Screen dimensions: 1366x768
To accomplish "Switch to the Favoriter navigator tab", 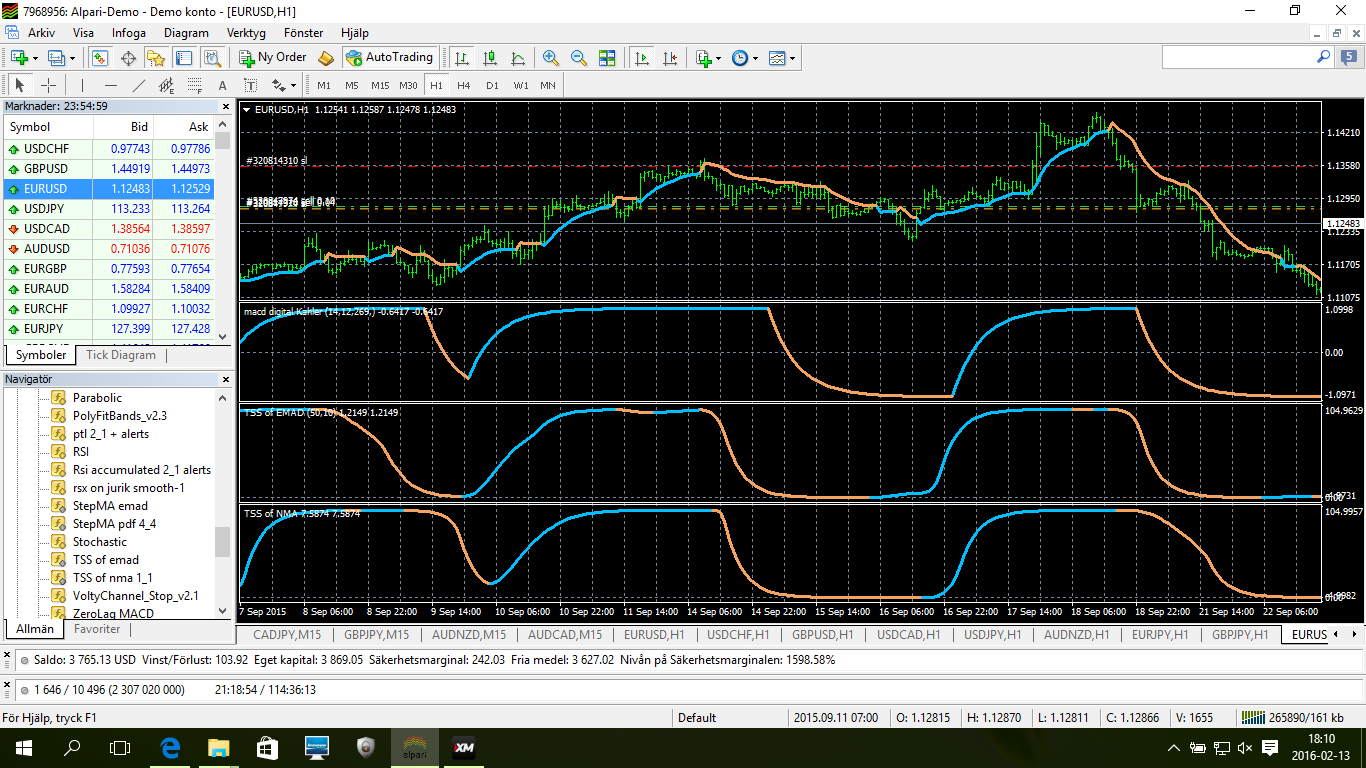I will pyautogui.click(x=97, y=629).
